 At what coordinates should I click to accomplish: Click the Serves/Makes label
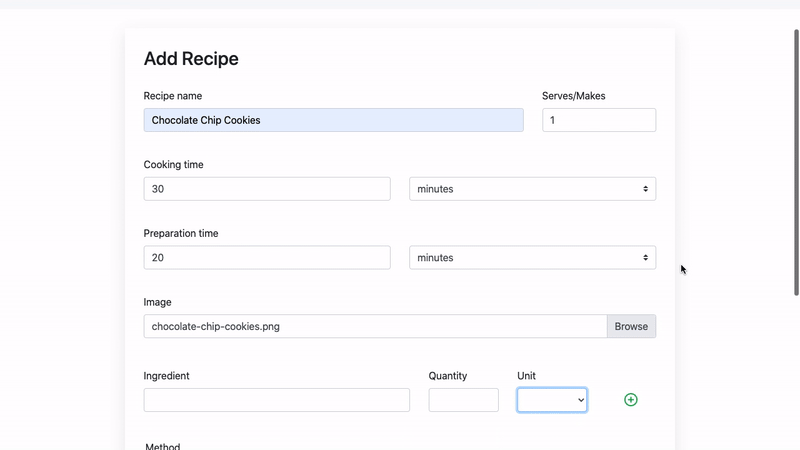pyautogui.click(x=573, y=96)
